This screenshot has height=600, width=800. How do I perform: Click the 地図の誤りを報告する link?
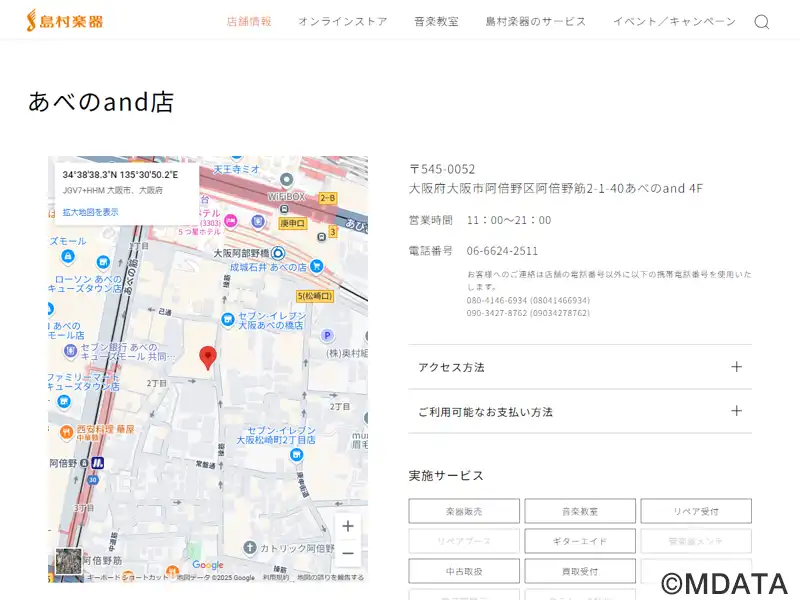click(x=331, y=578)
